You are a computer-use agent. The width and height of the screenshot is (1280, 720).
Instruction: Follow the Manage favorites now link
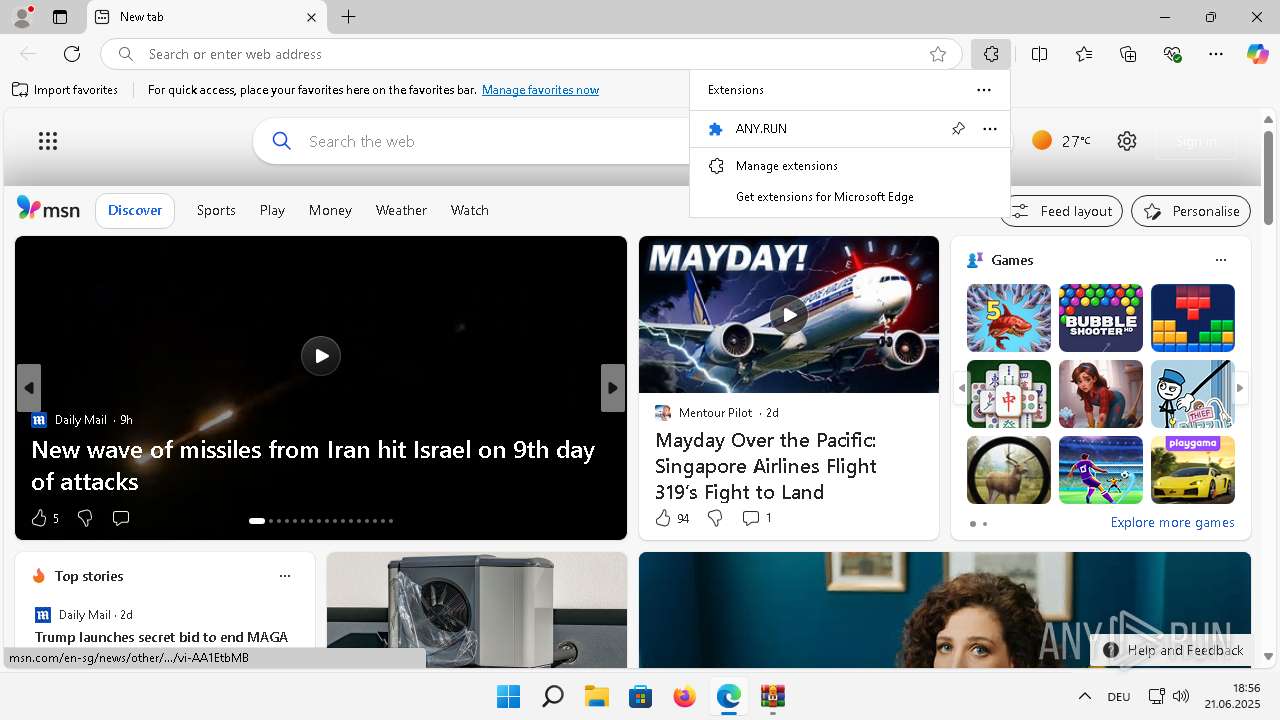pos(540,90)
